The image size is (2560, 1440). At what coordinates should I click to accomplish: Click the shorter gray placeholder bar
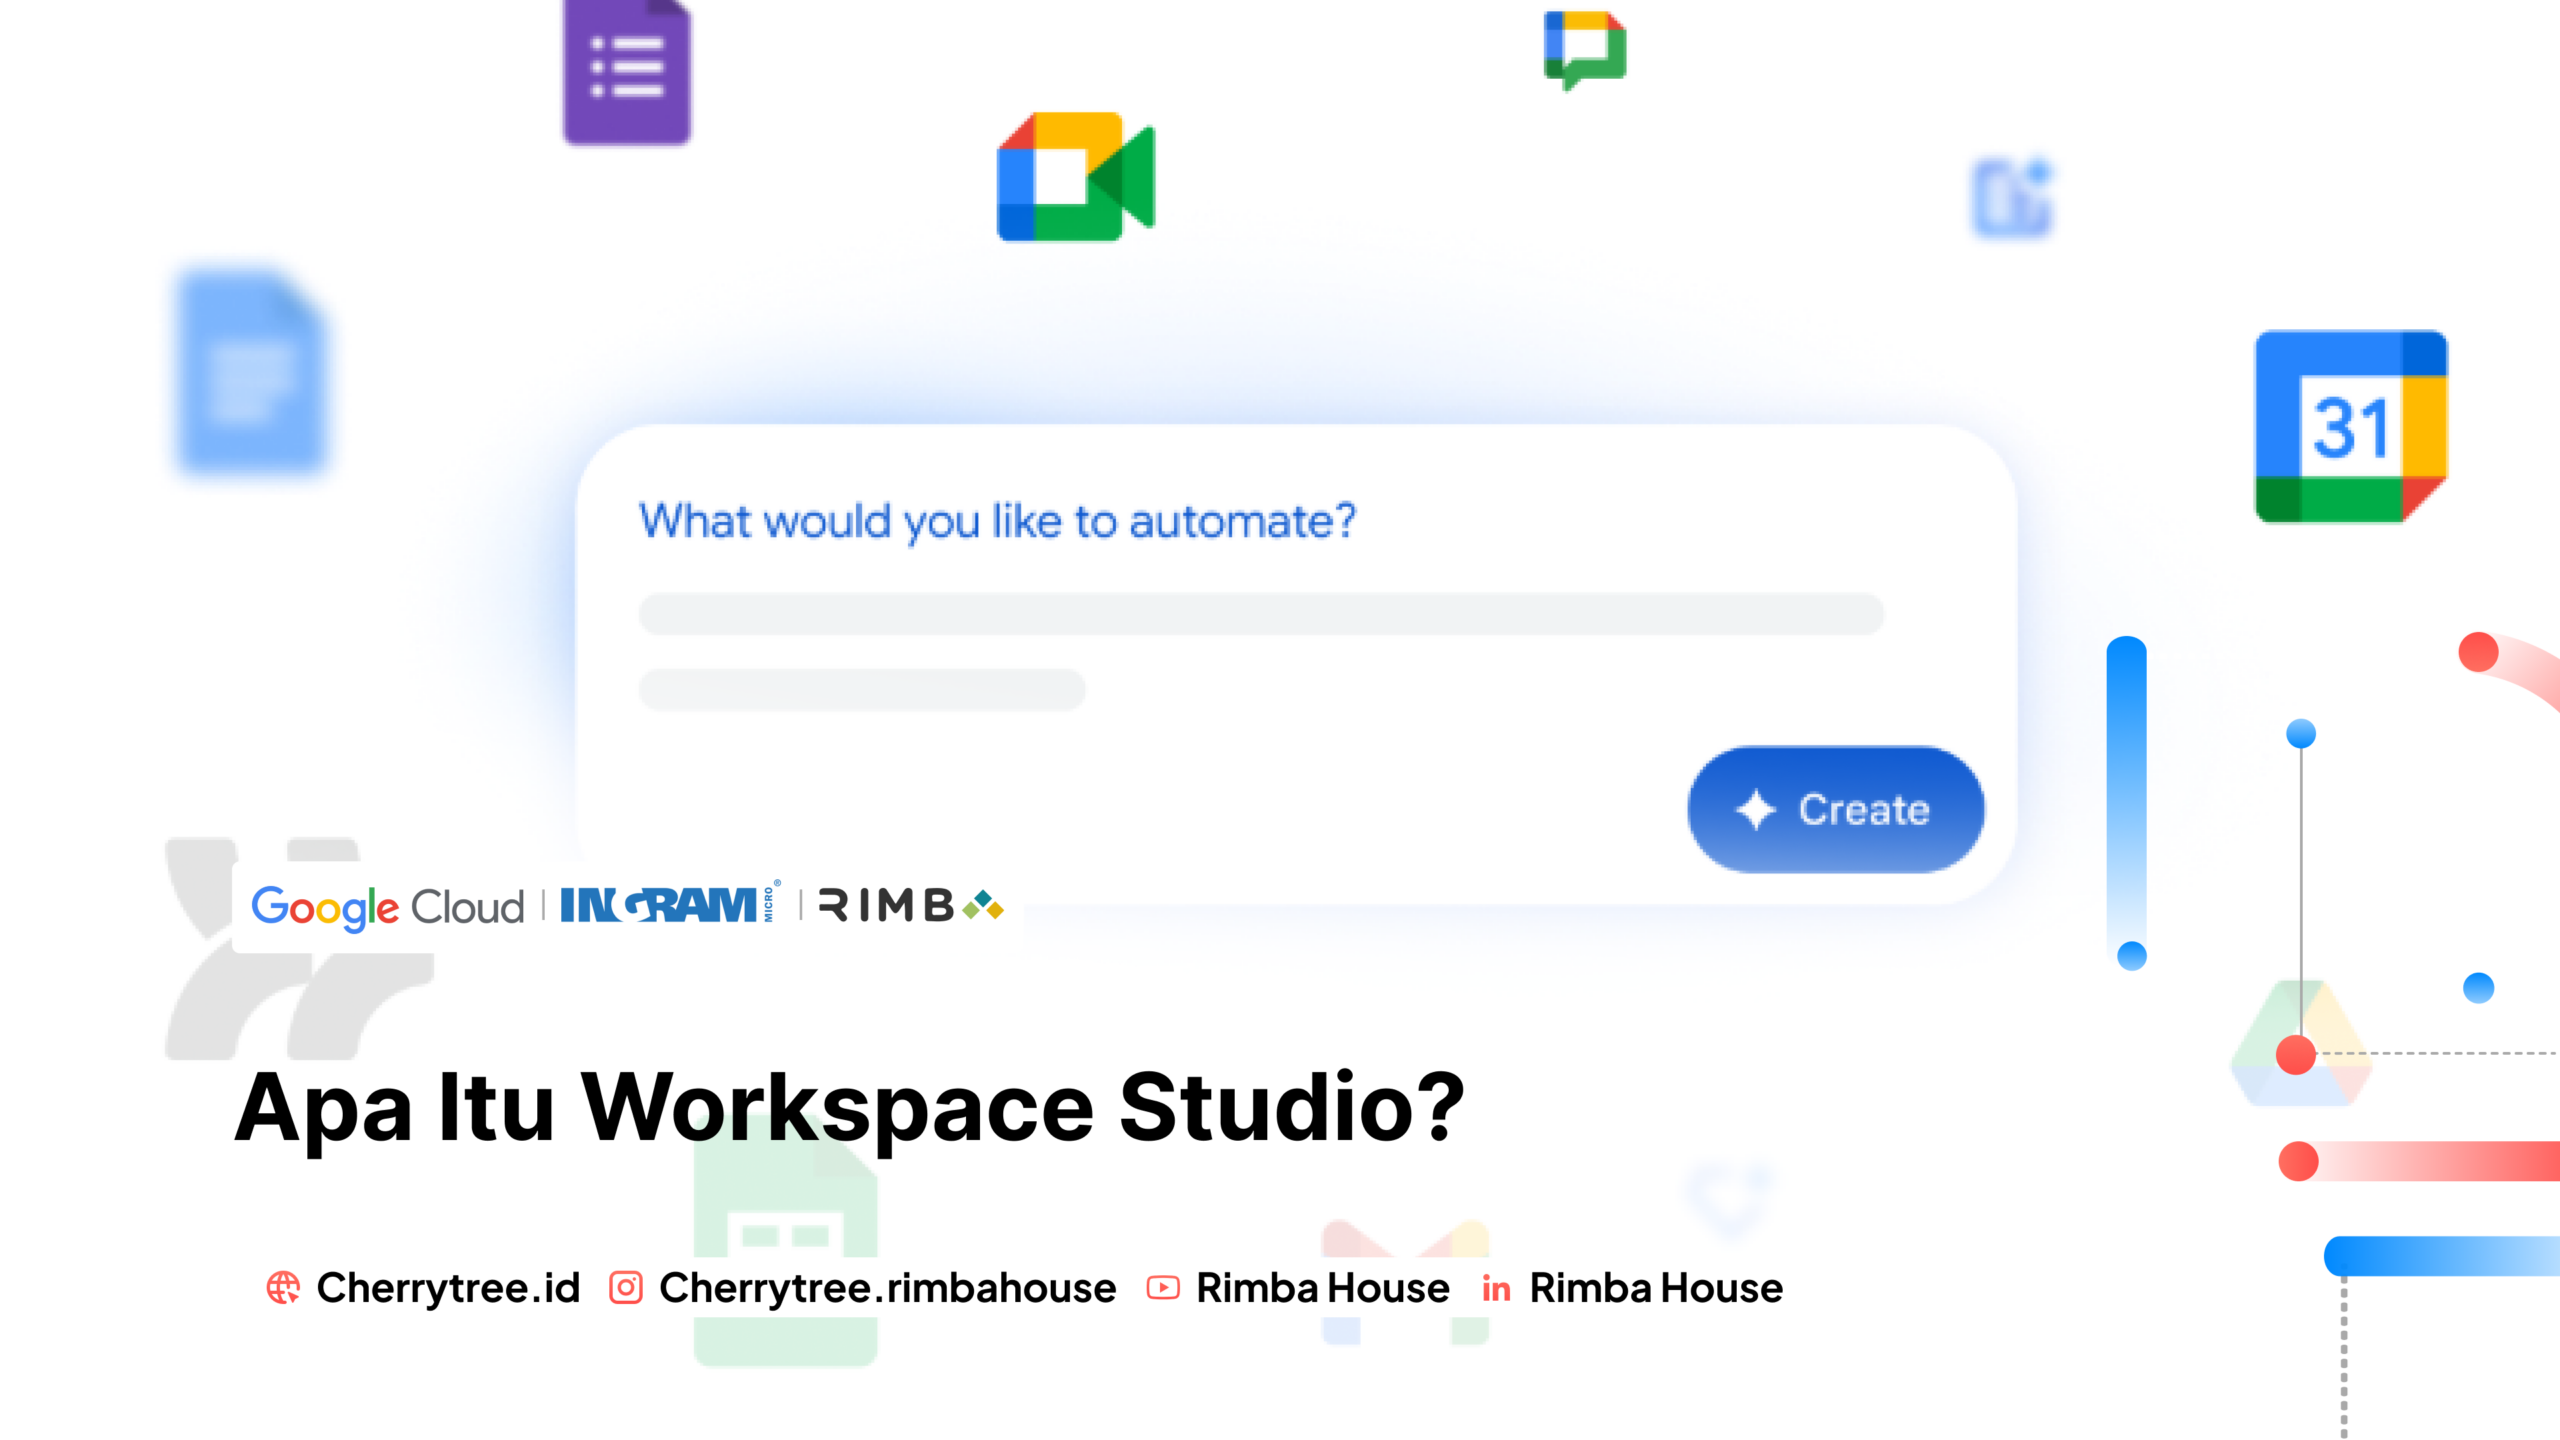pyautogui.click(x=862, y=690)
